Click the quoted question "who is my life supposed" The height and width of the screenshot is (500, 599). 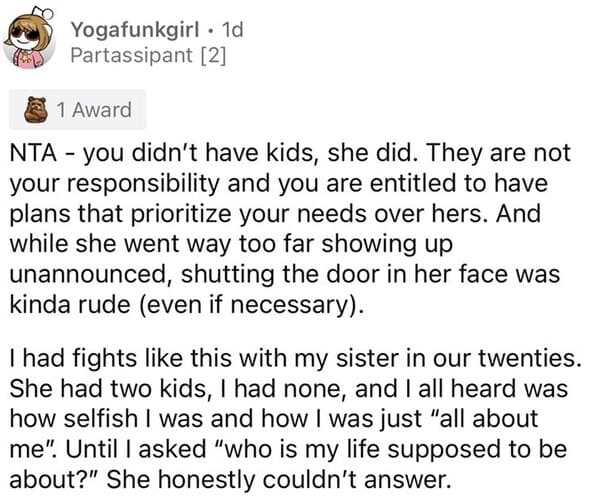tap(361, 450)
